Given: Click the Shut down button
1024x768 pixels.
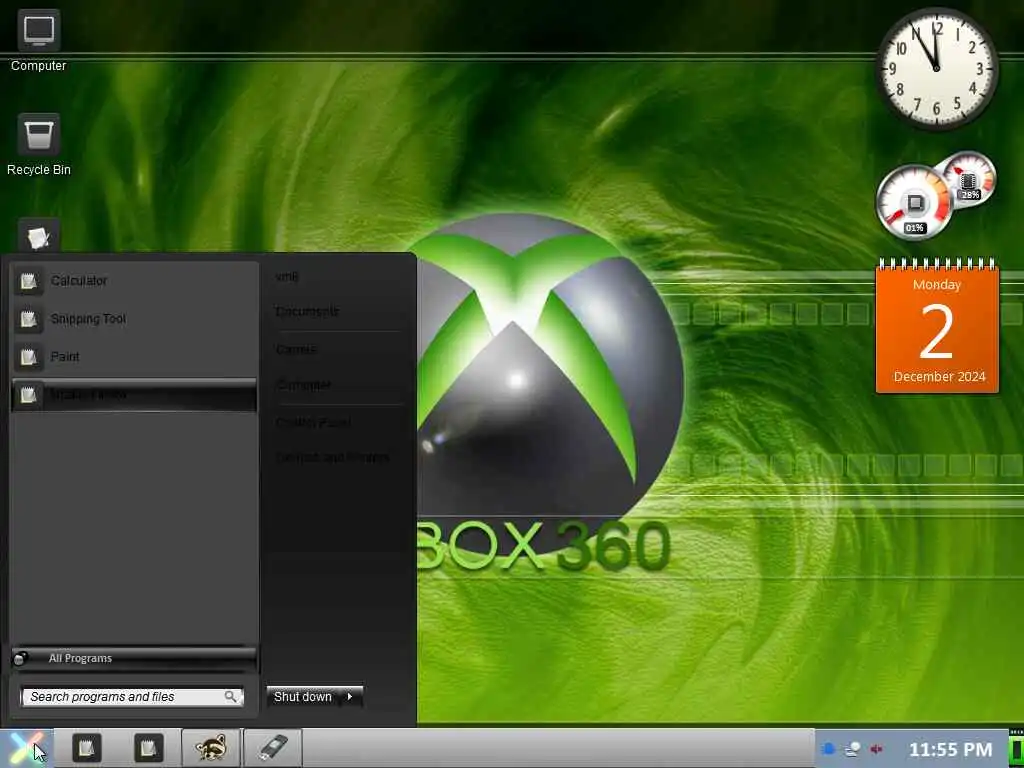Looking at the screenshot, I should point(303,697).
